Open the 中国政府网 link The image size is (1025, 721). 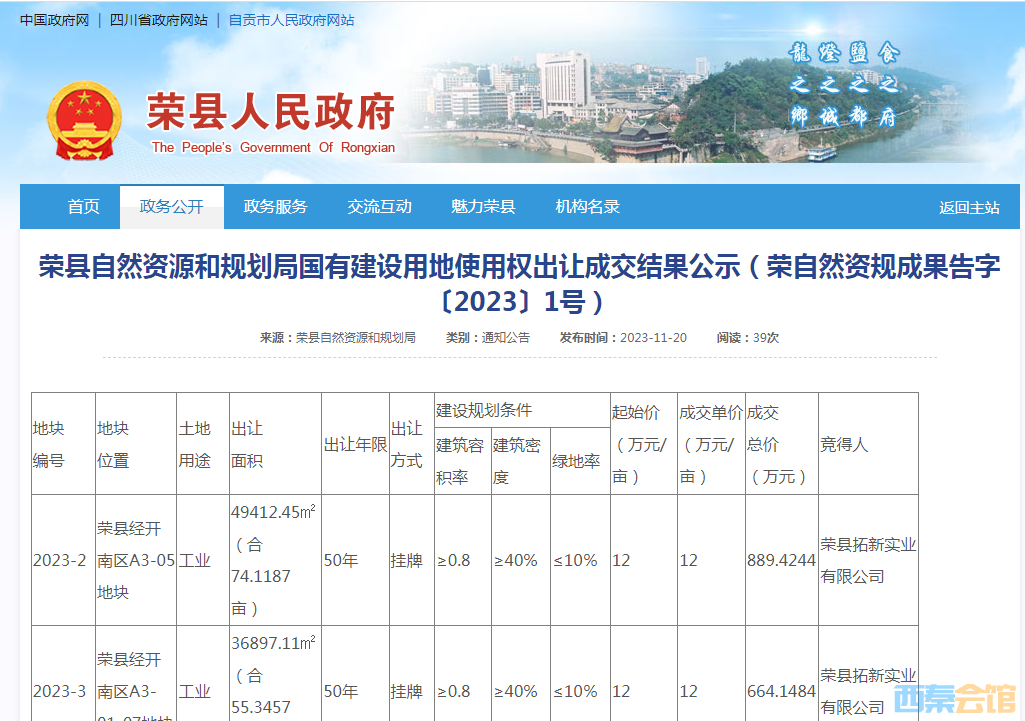(x=54, y=20)
